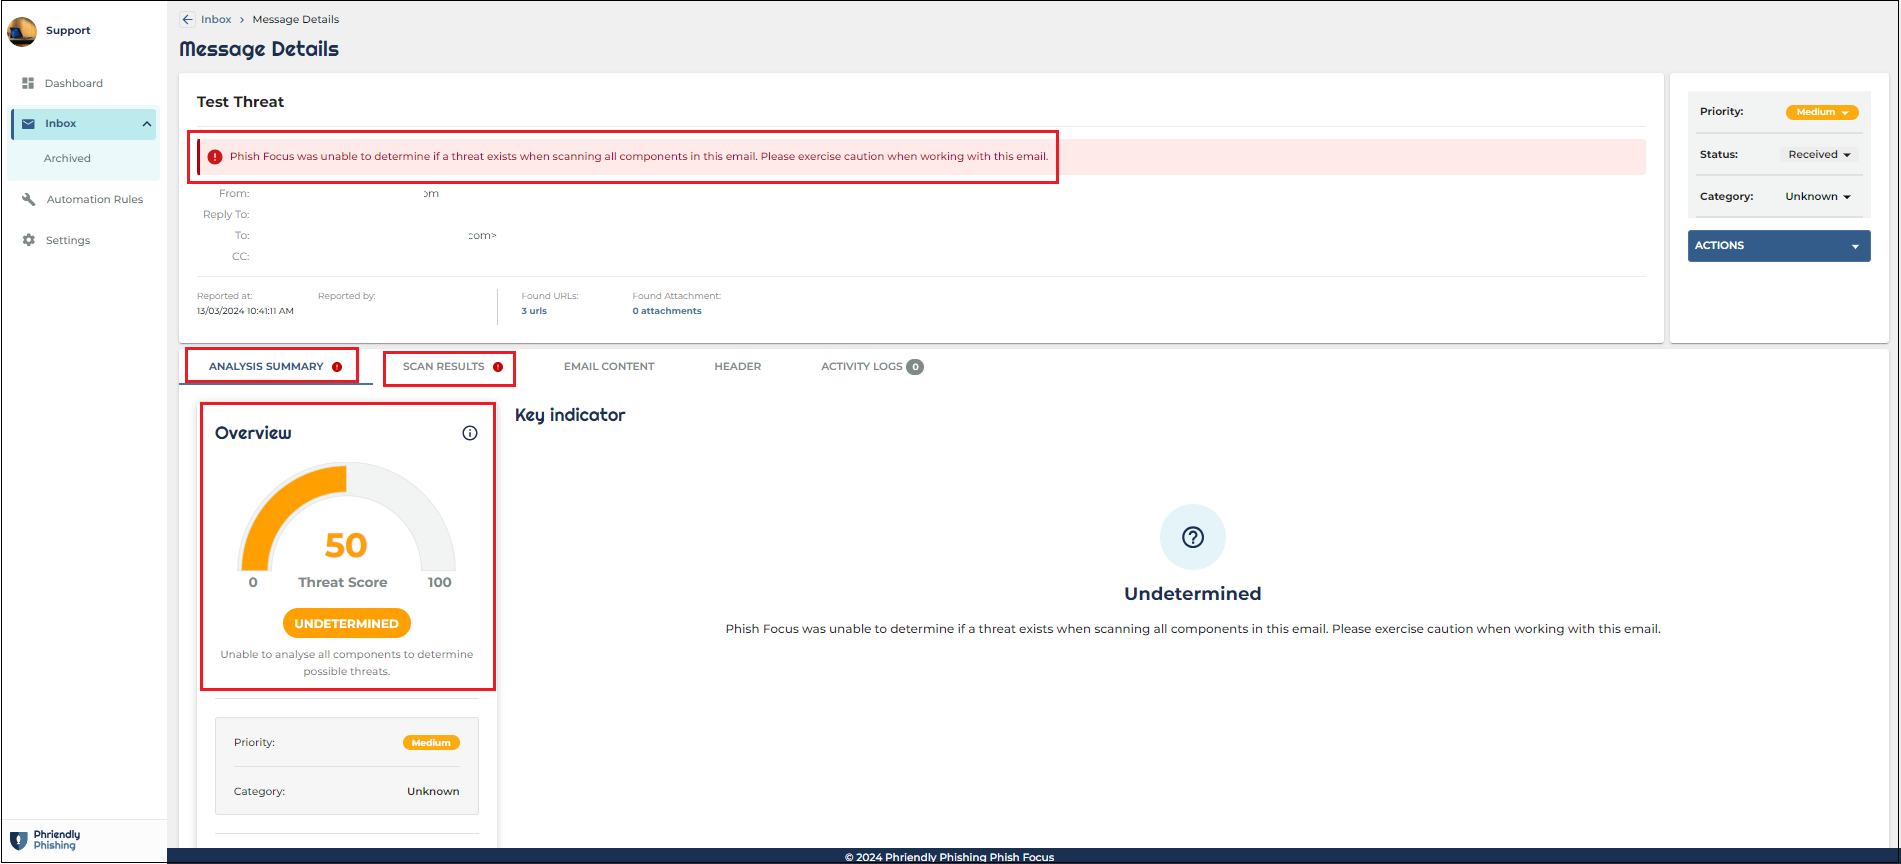Click the 'Key indicator' heading
The width and height of the screenshot is (1901, 864).
[x=570, y=415]
